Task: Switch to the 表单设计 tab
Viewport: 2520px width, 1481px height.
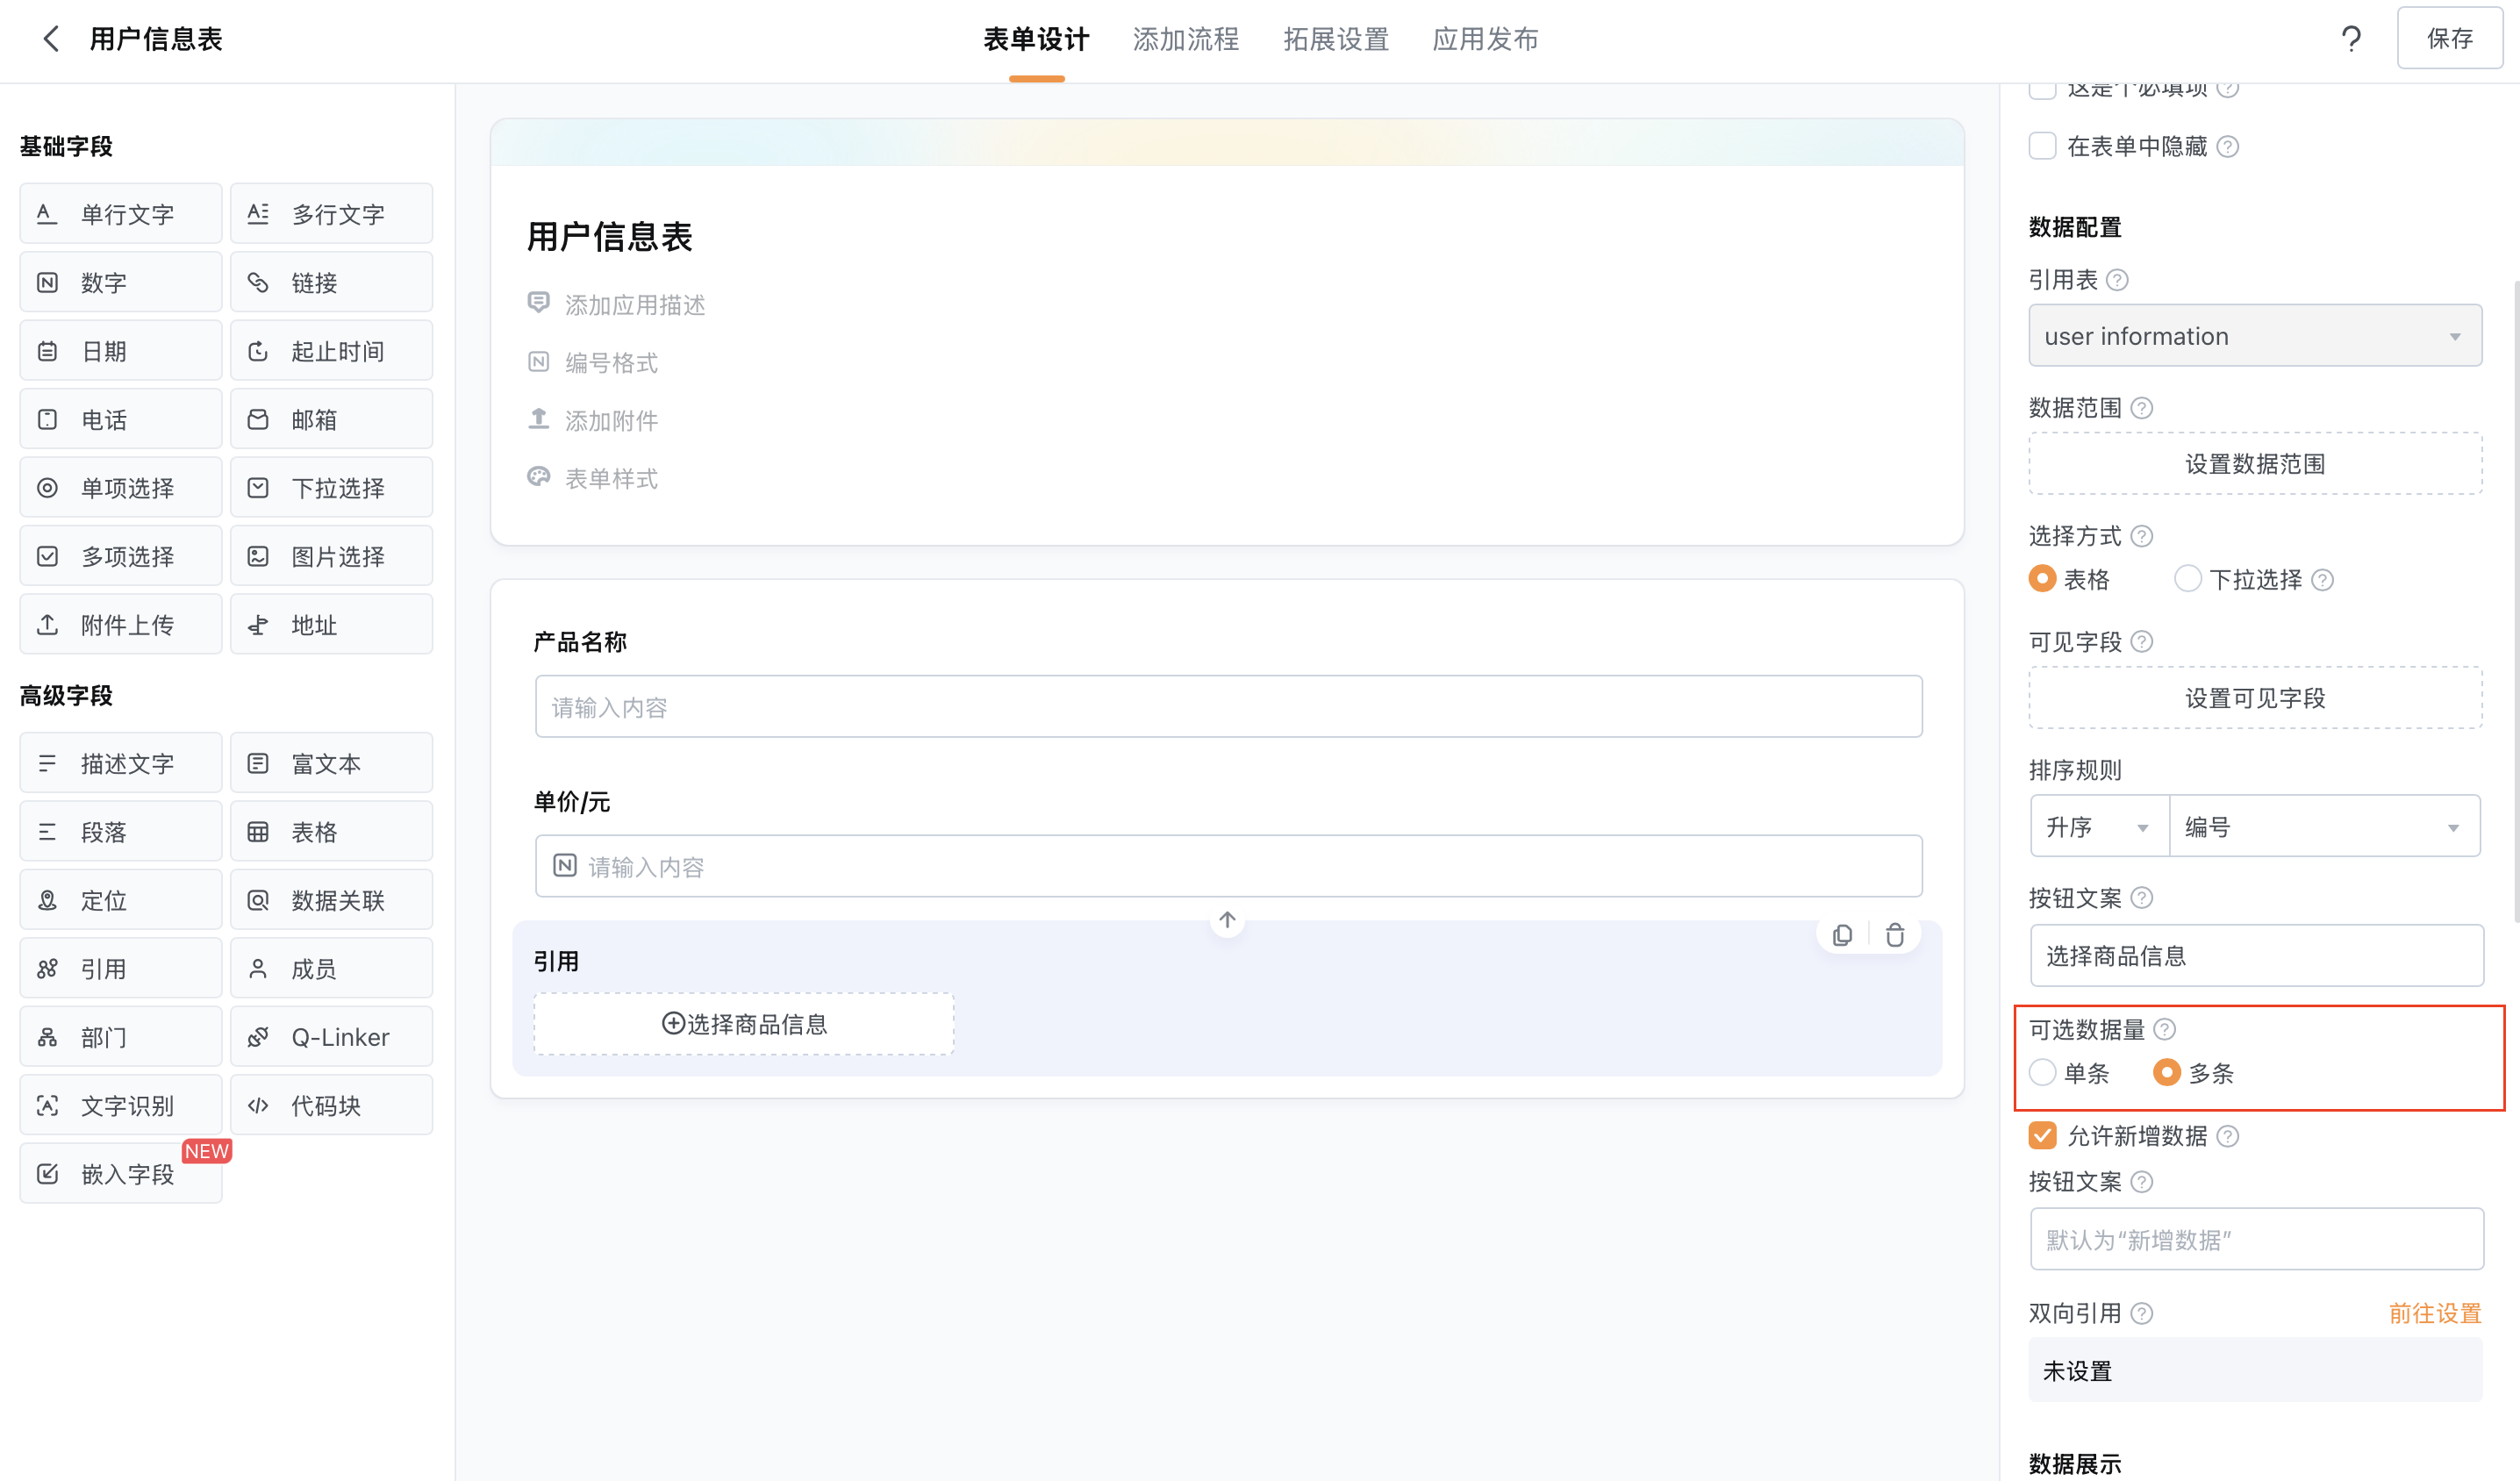Action: [1036, 39]
